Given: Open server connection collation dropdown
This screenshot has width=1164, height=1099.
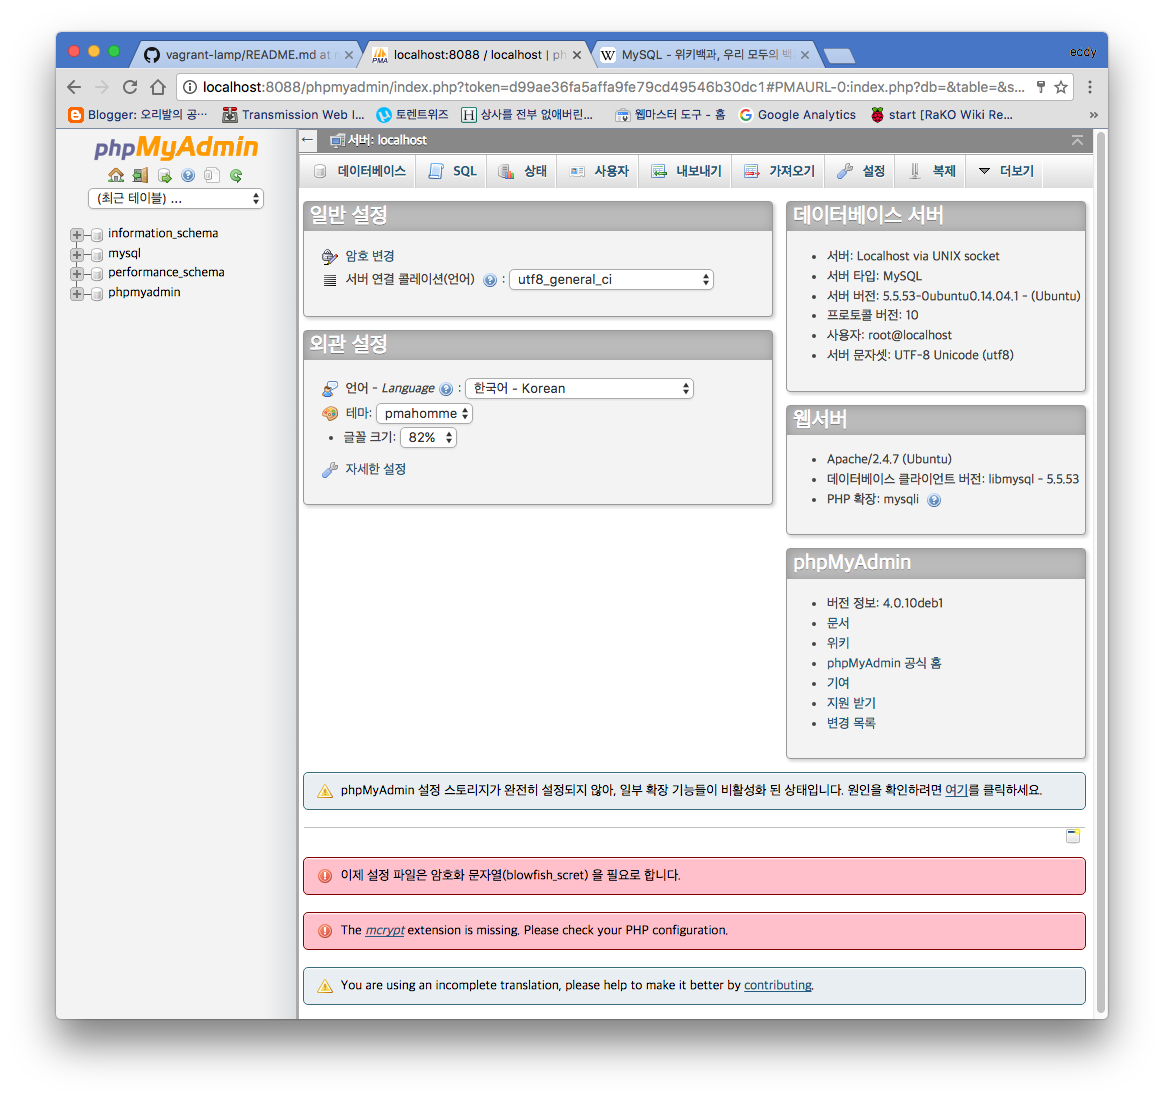Looking at the screenshot, I should click(x=611, y=279).
